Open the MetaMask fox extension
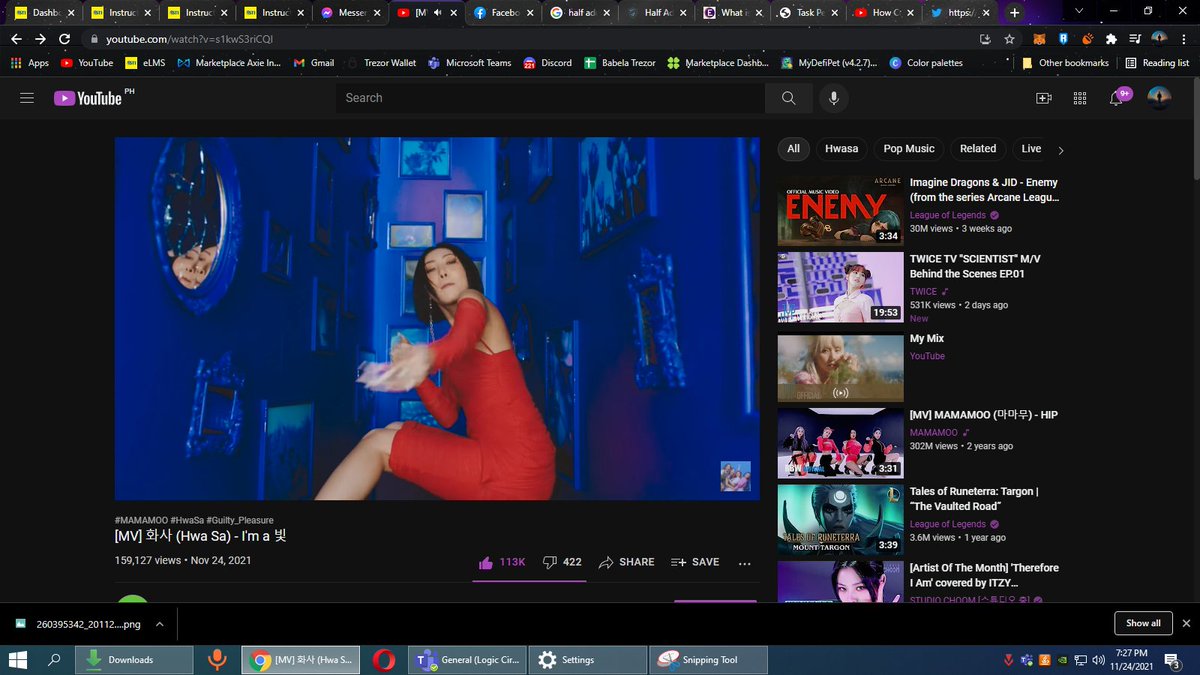This screenshot has height=675, width=1200. coord(1039,39)
